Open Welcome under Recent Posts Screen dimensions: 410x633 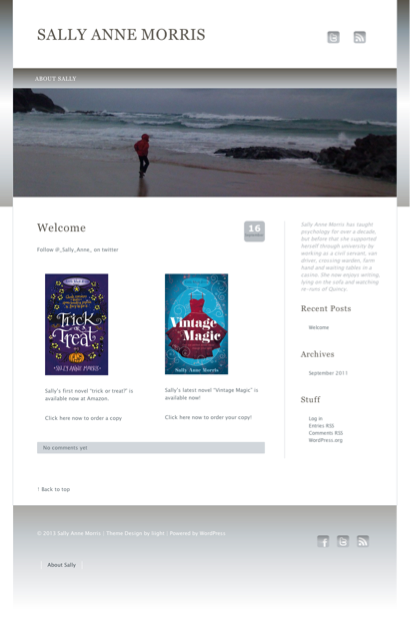319,327
